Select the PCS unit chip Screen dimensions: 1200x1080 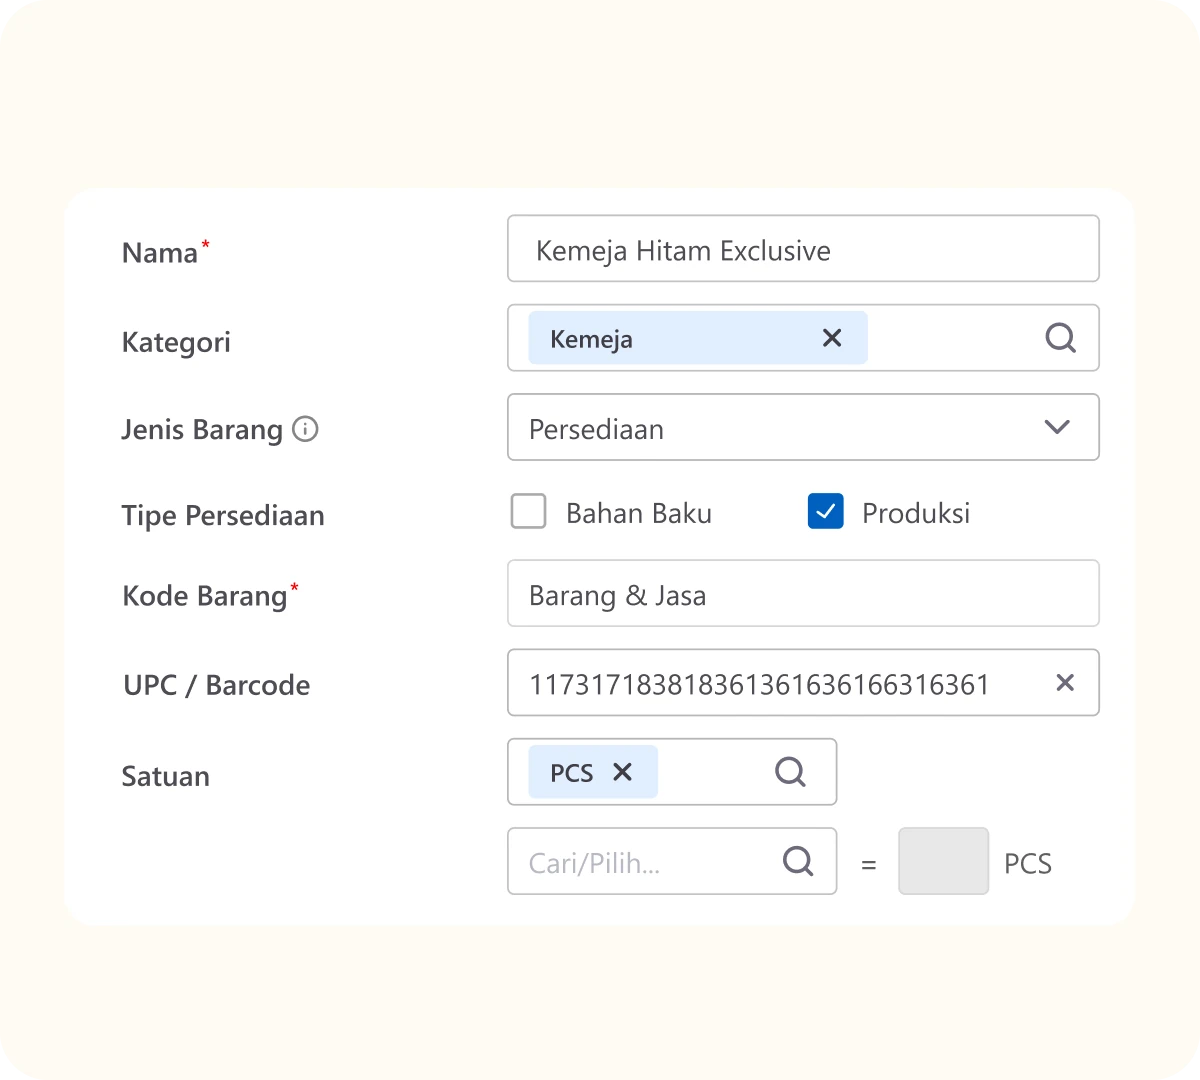[571, 773]
